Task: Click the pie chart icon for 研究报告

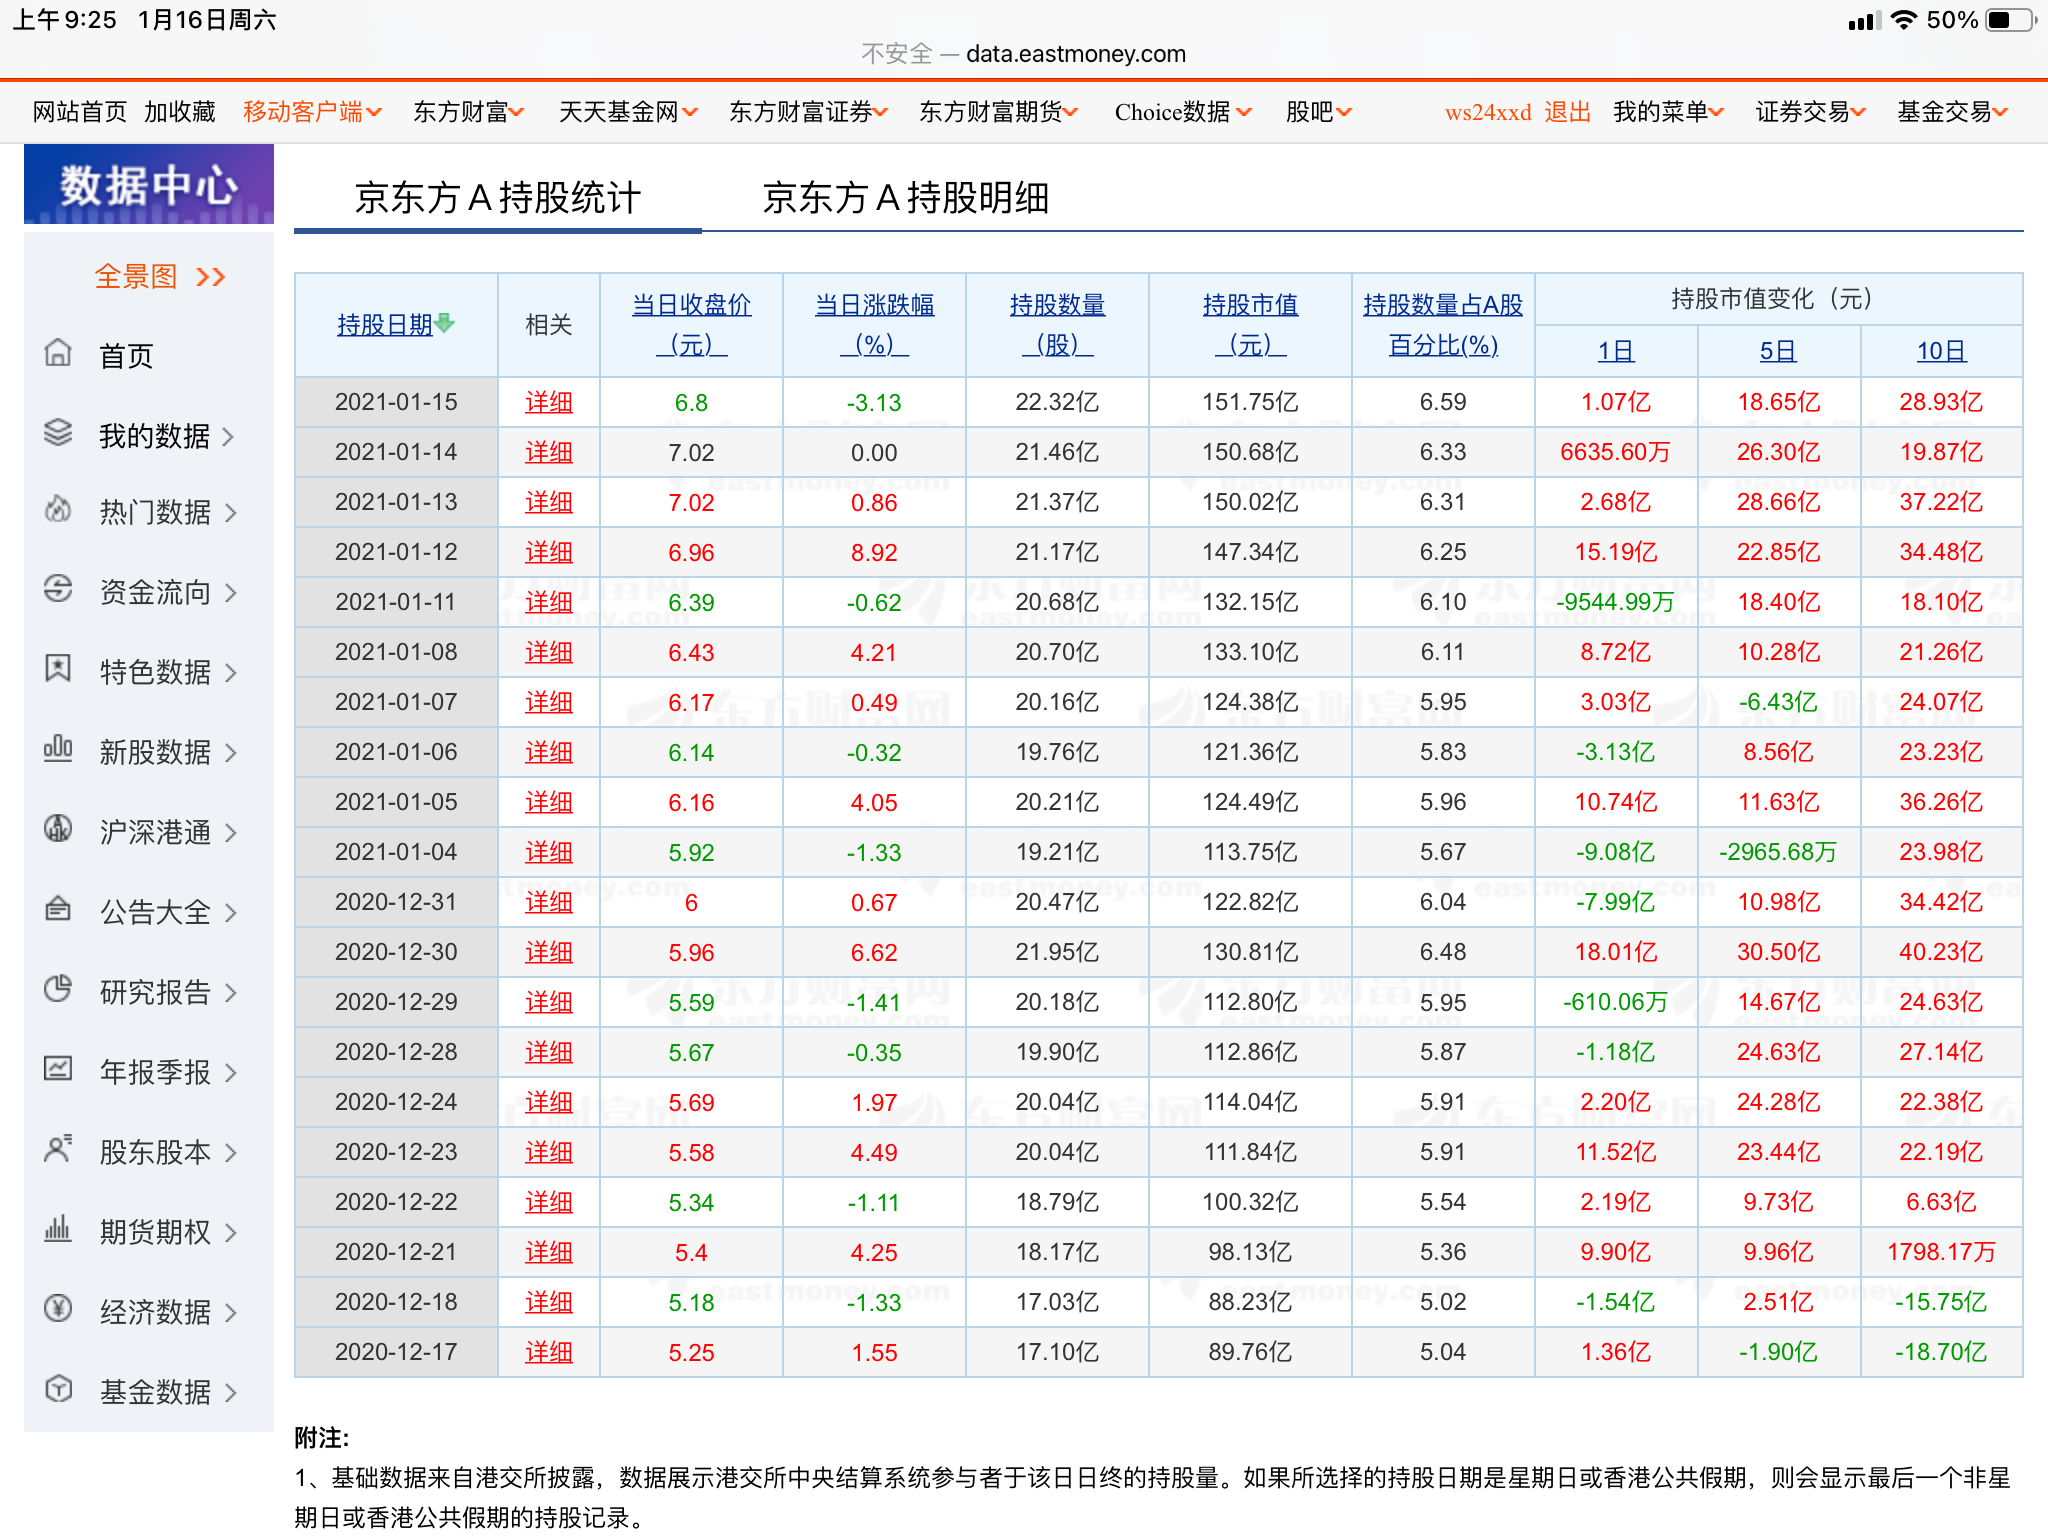Action: click(x=58, y=989)
